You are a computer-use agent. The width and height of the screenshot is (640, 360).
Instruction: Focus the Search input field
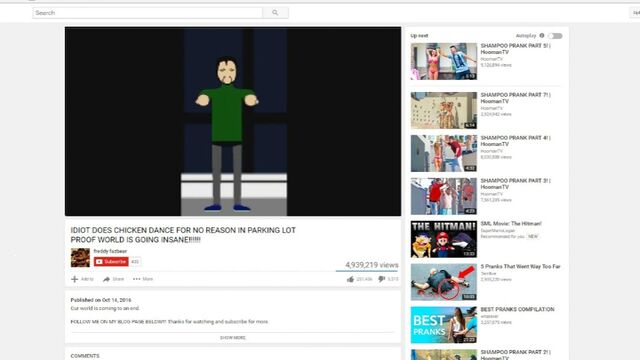147,13
